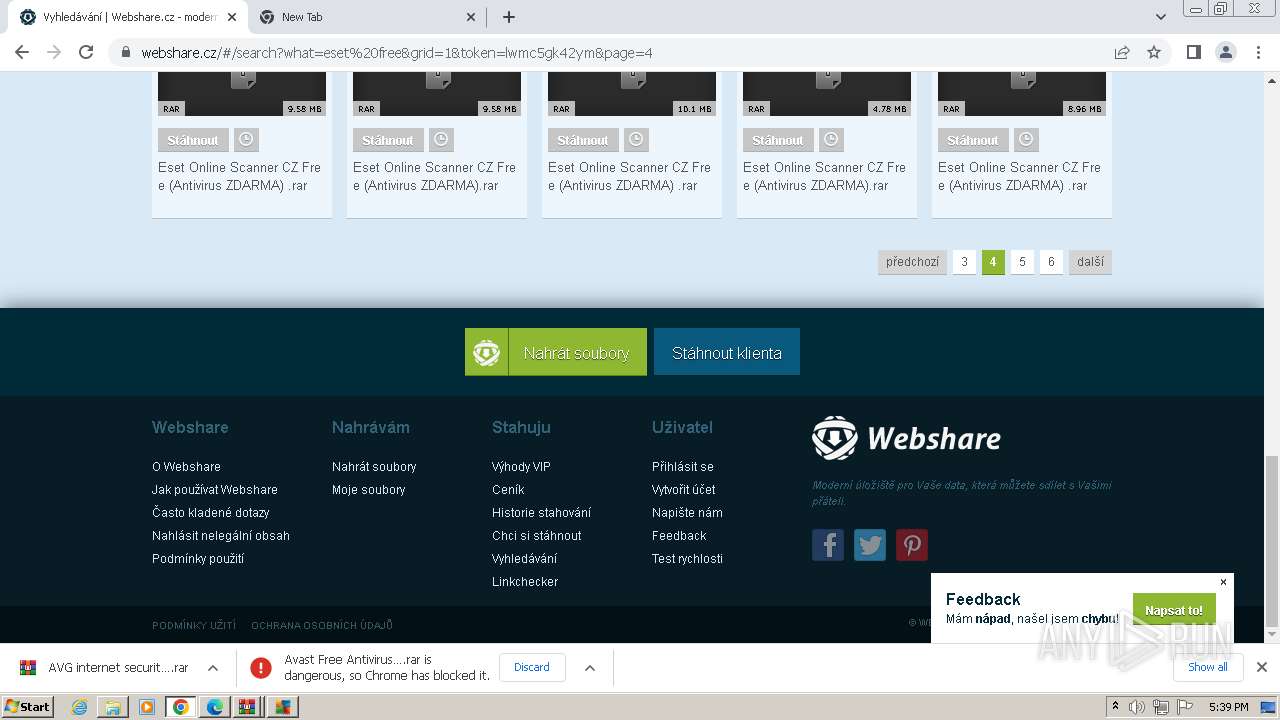Click Napsat to! feedback button
1280x720 pixels.
(x=1174, y=610)
